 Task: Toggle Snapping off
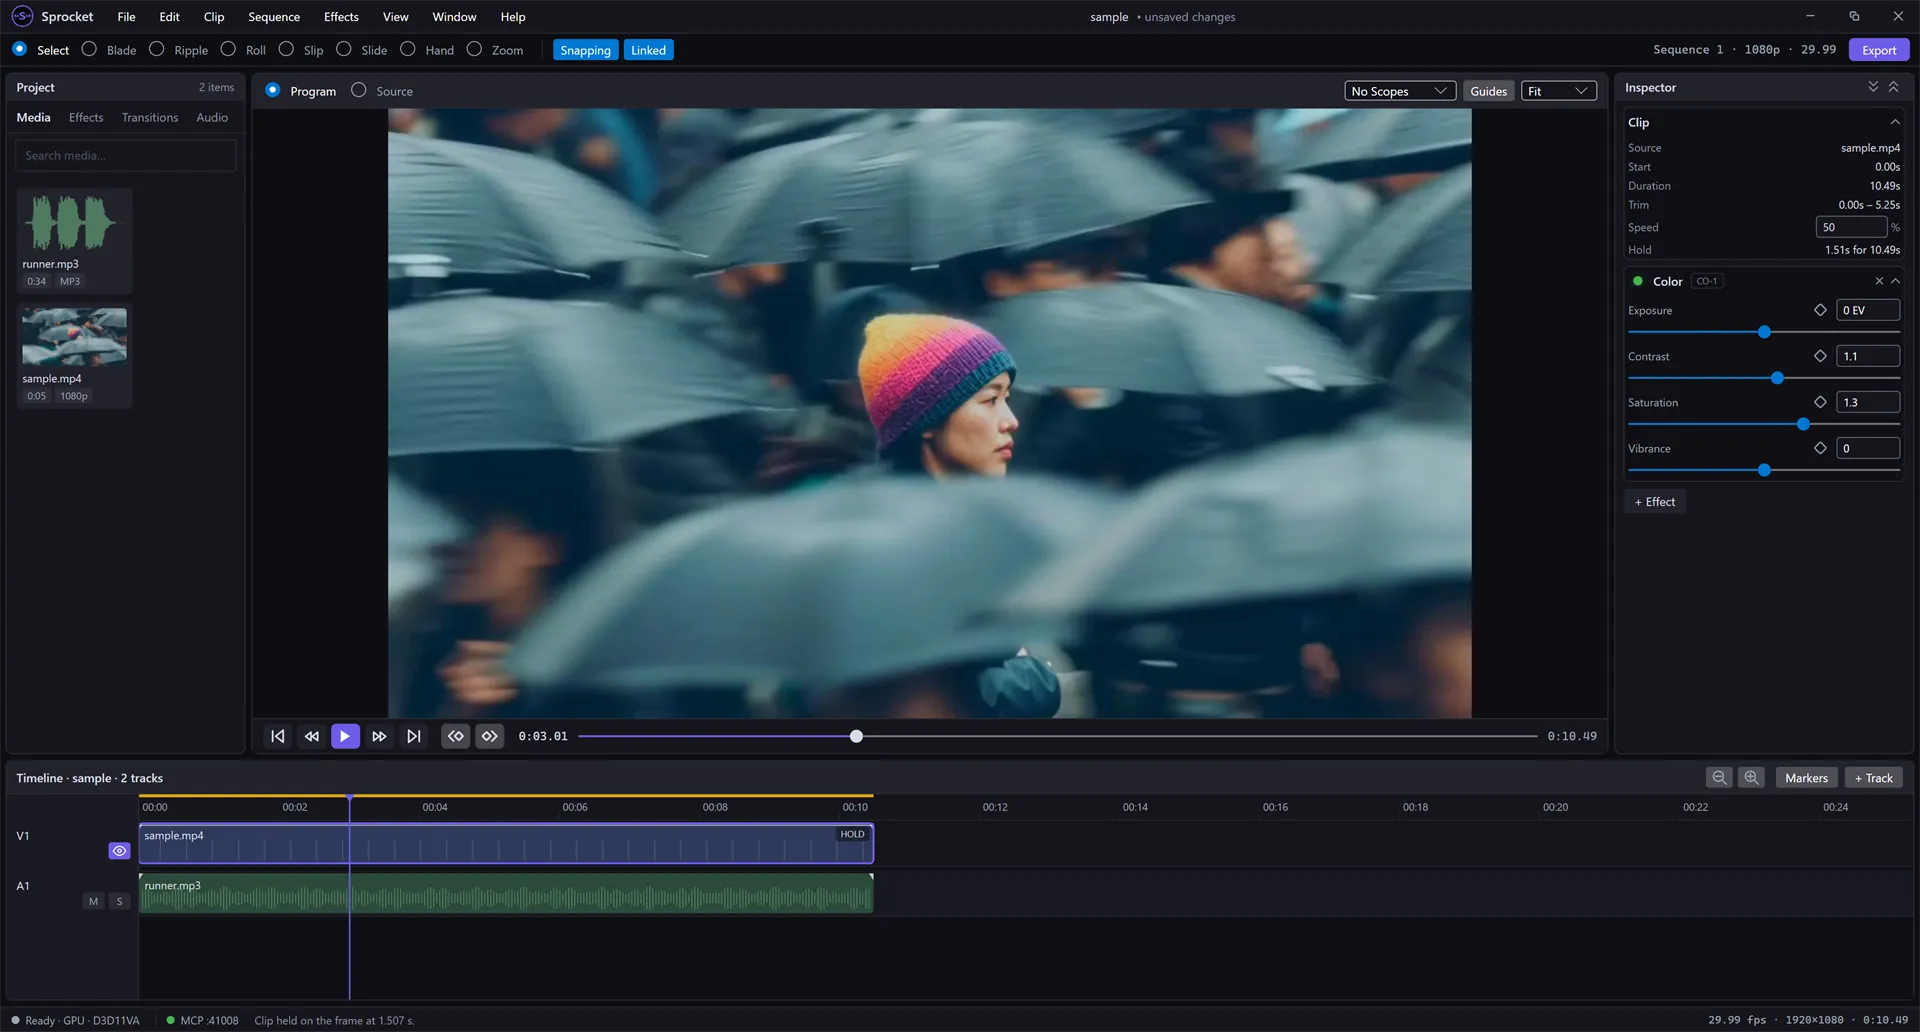(x=585, y=50)
